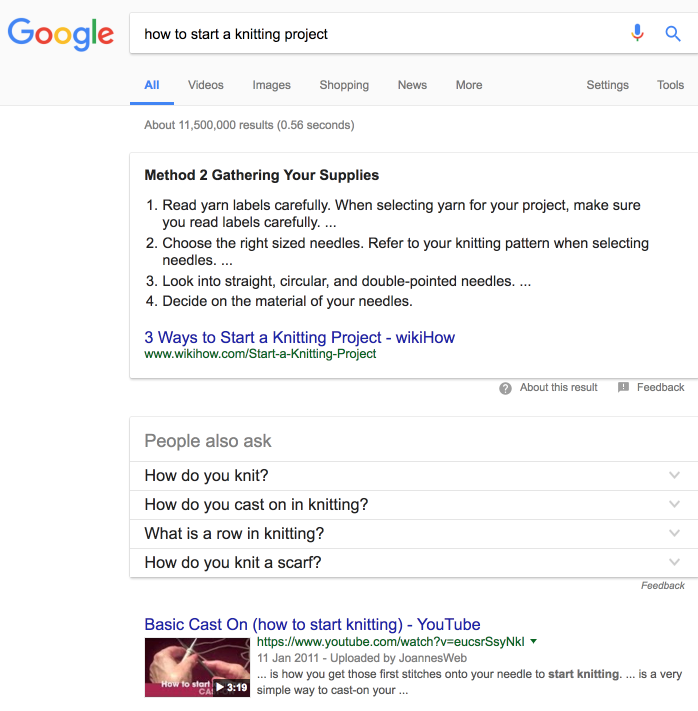This screenshot has height=711, width=698.
Task: Switch to the News tab
Action: (412, 85)
